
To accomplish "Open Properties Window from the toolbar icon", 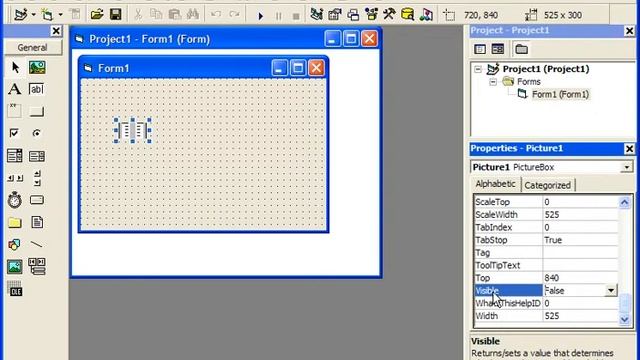I will point(335,15).
